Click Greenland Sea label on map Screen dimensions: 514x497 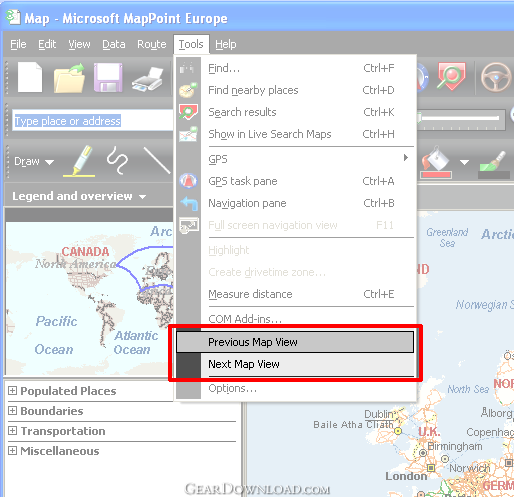[447, 237]
